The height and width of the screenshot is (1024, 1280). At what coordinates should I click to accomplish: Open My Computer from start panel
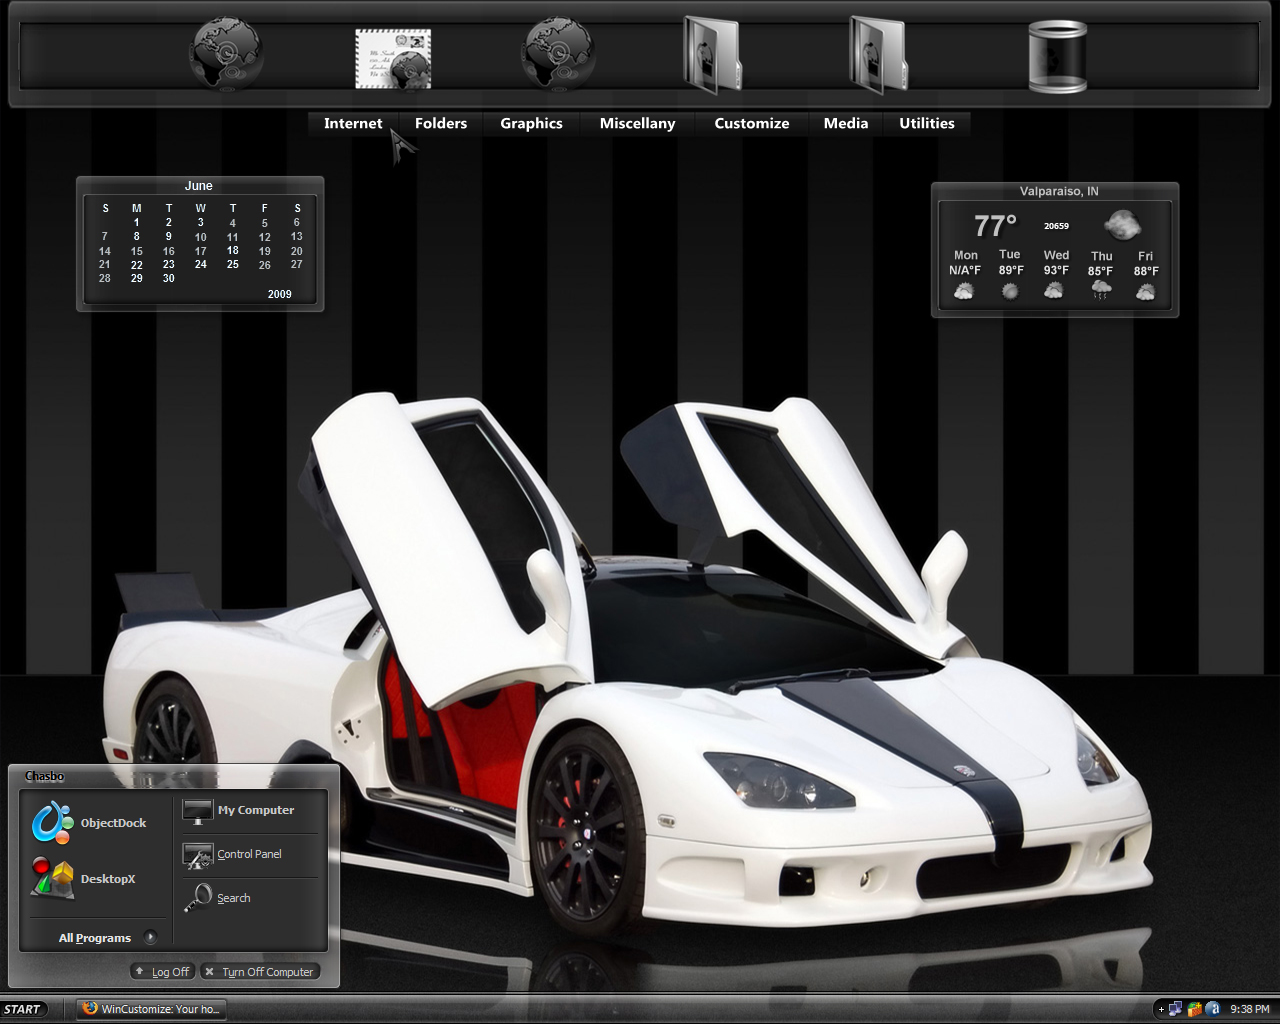[x=238, y=810]
